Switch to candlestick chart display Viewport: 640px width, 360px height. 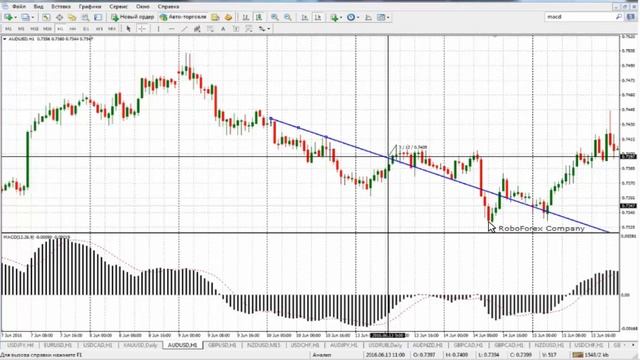[258, 17]
